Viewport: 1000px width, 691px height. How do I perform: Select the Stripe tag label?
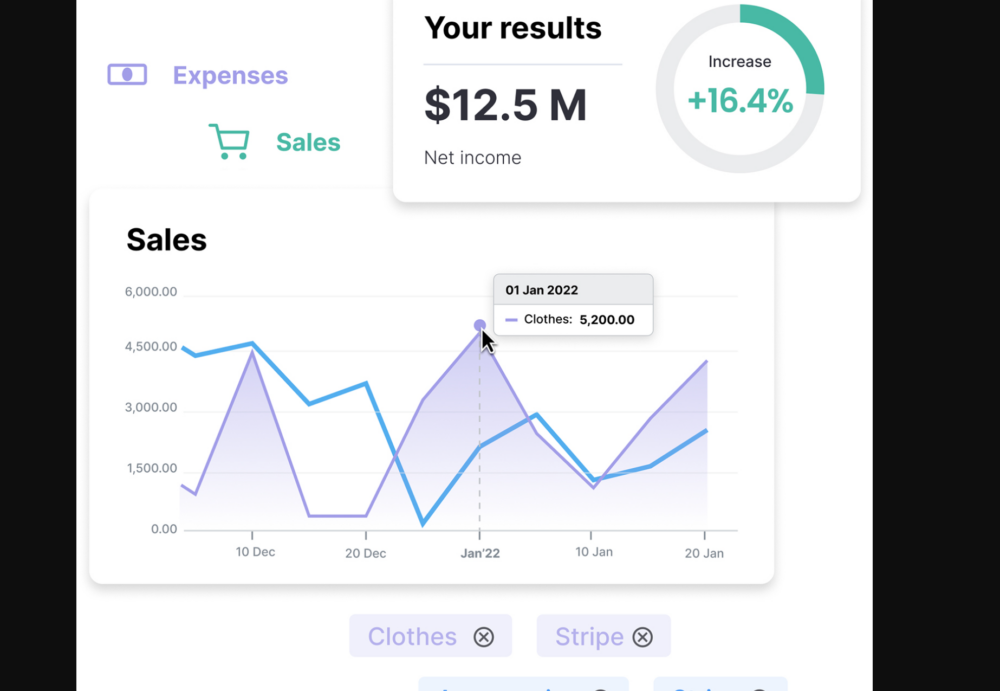click(x=589, y=637)
